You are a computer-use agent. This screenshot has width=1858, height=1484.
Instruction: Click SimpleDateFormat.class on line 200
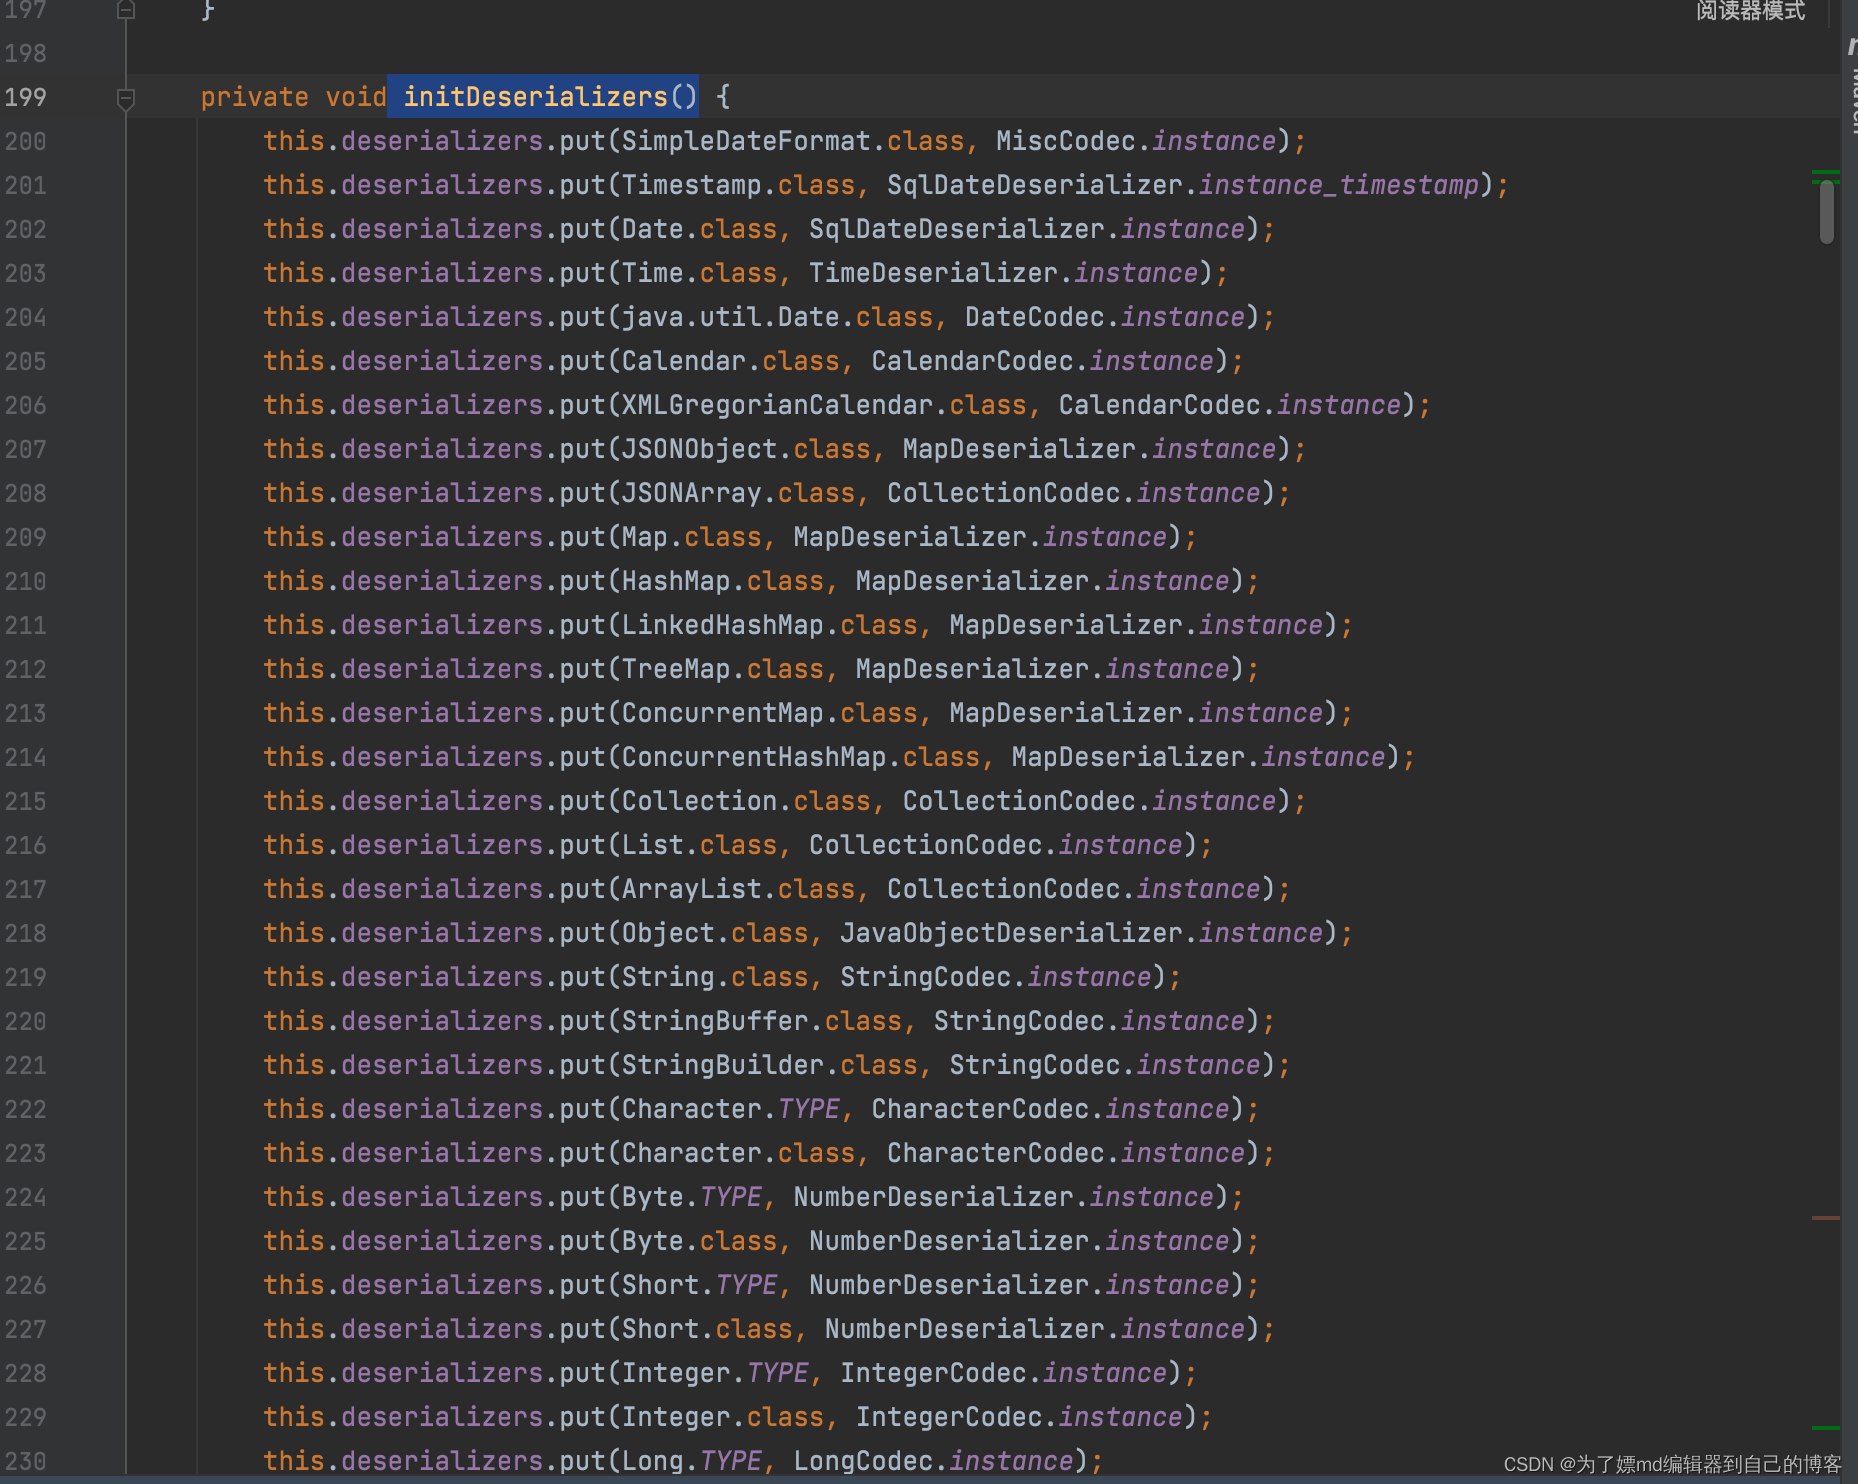(x=793, y=141)
